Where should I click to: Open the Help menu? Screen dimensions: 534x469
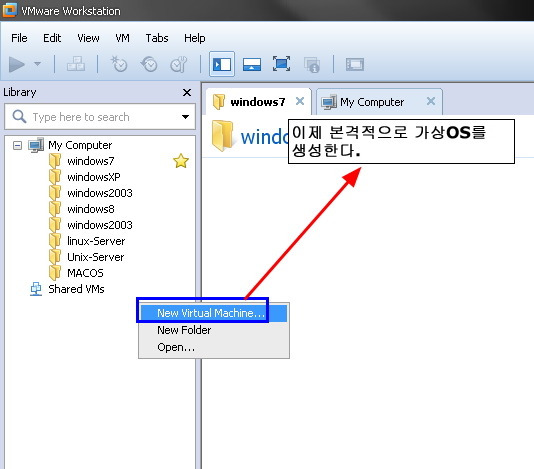point(194,38)
